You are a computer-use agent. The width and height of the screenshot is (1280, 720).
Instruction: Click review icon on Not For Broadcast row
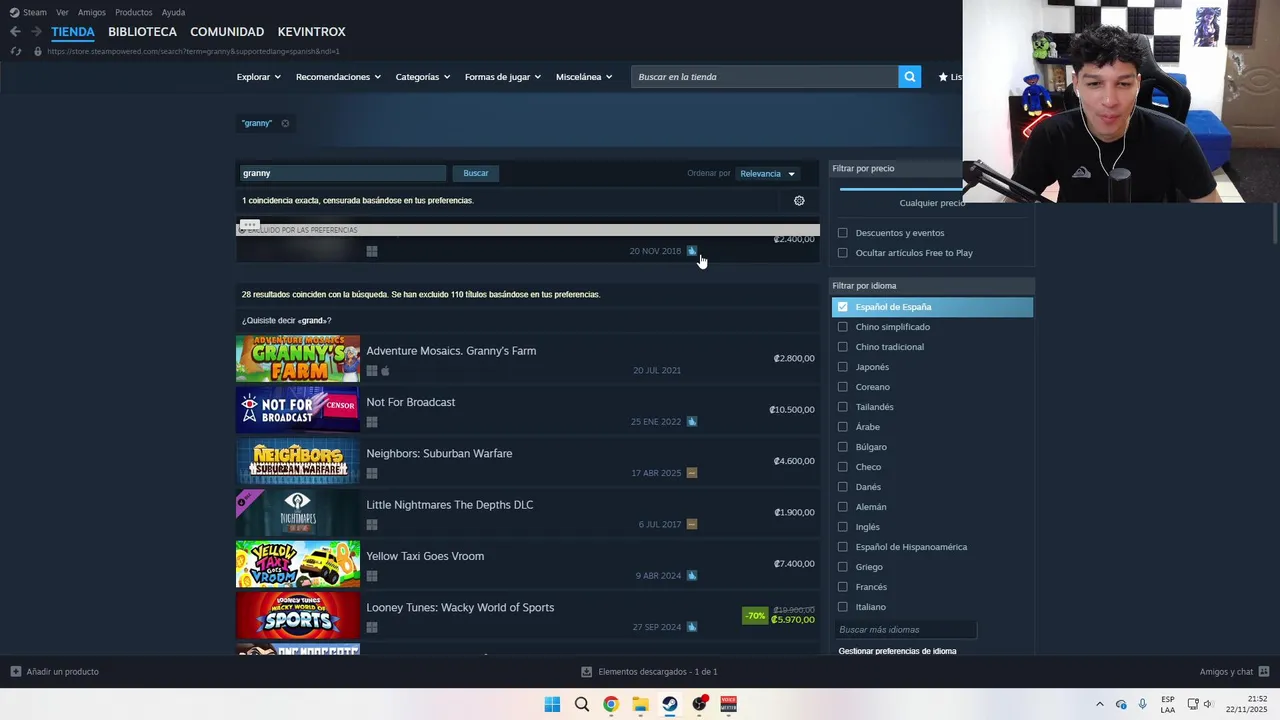pos(692,421)
